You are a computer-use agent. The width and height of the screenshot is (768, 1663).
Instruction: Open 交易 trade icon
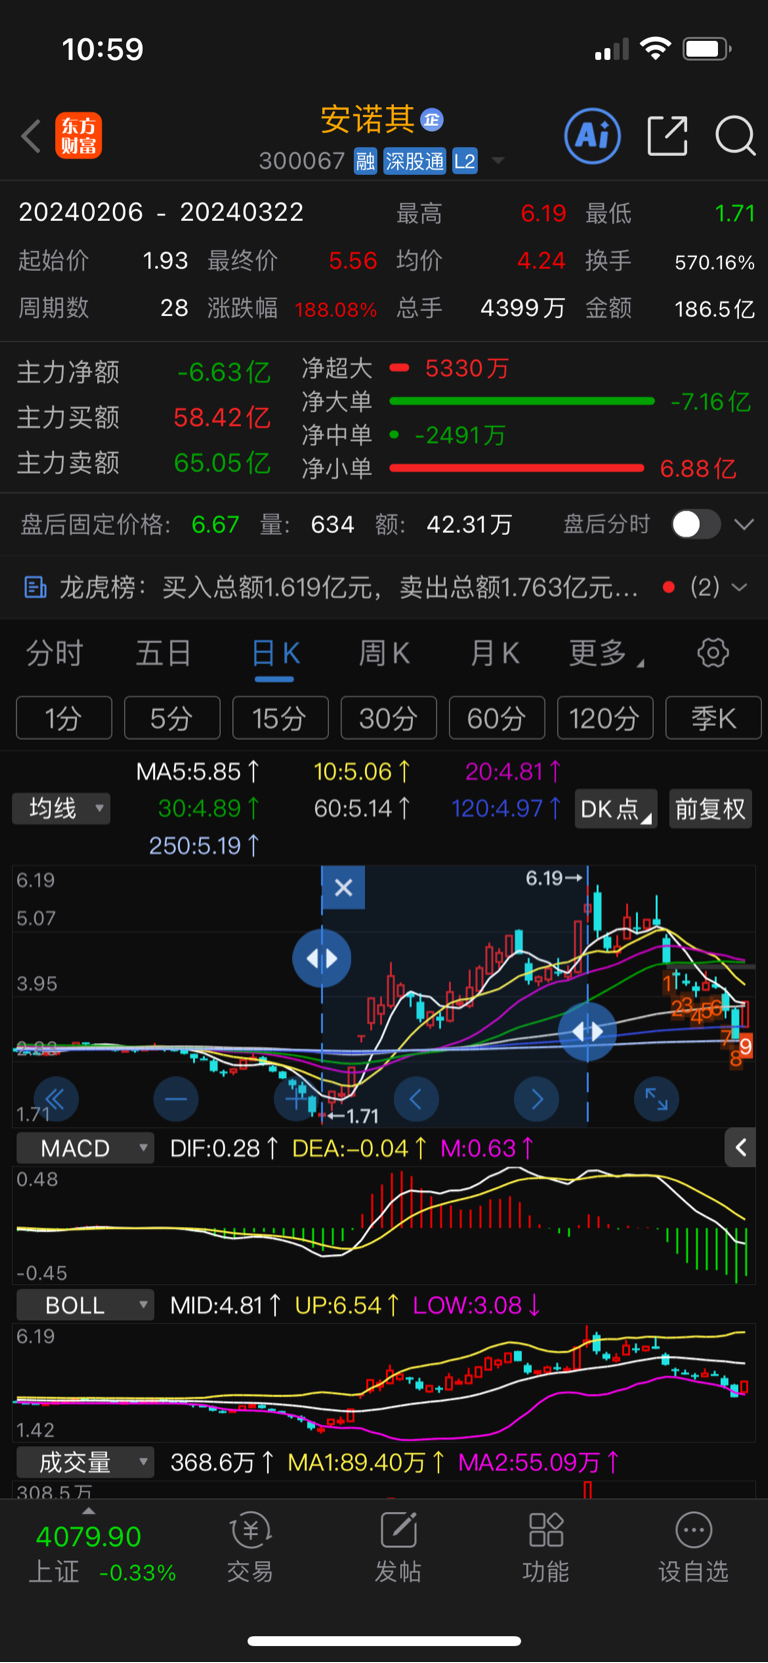tap(250, 1547)
